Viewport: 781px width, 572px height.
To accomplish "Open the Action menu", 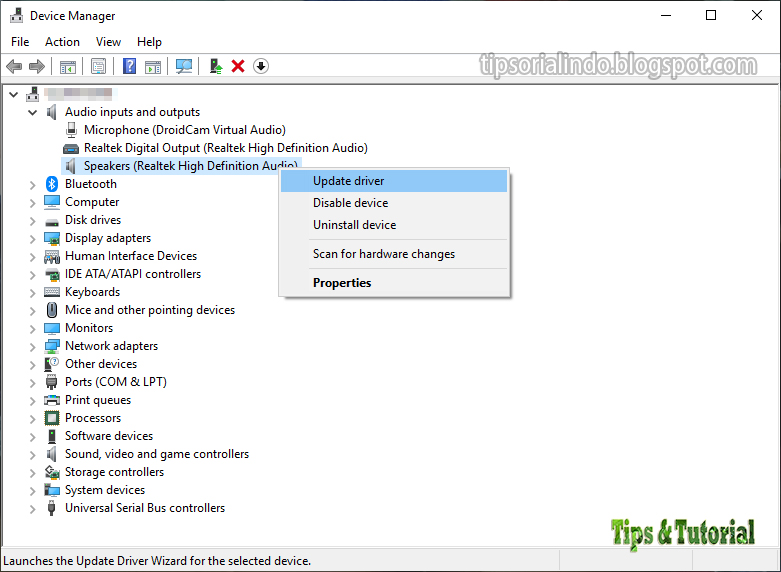I will point(62,42).
